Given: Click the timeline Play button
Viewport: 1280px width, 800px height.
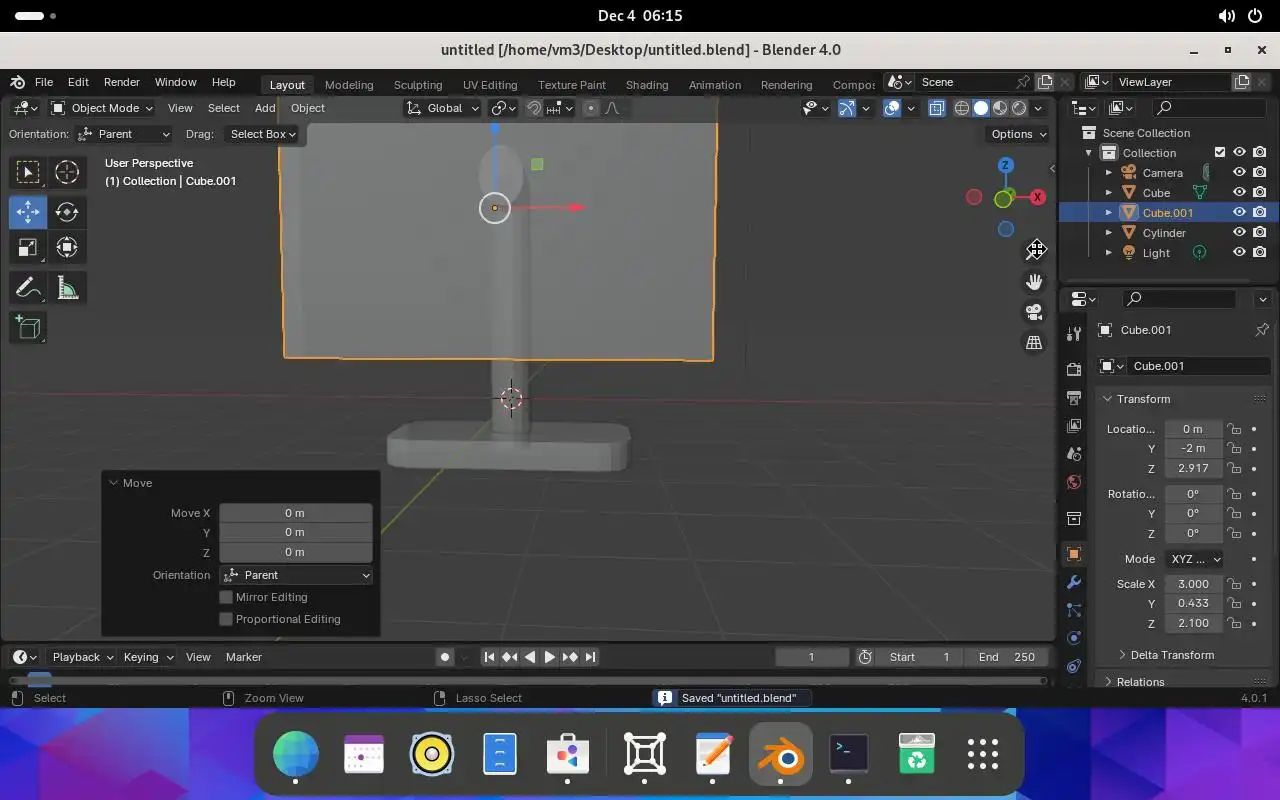Looking at the screenshot, I should point(549,657).
